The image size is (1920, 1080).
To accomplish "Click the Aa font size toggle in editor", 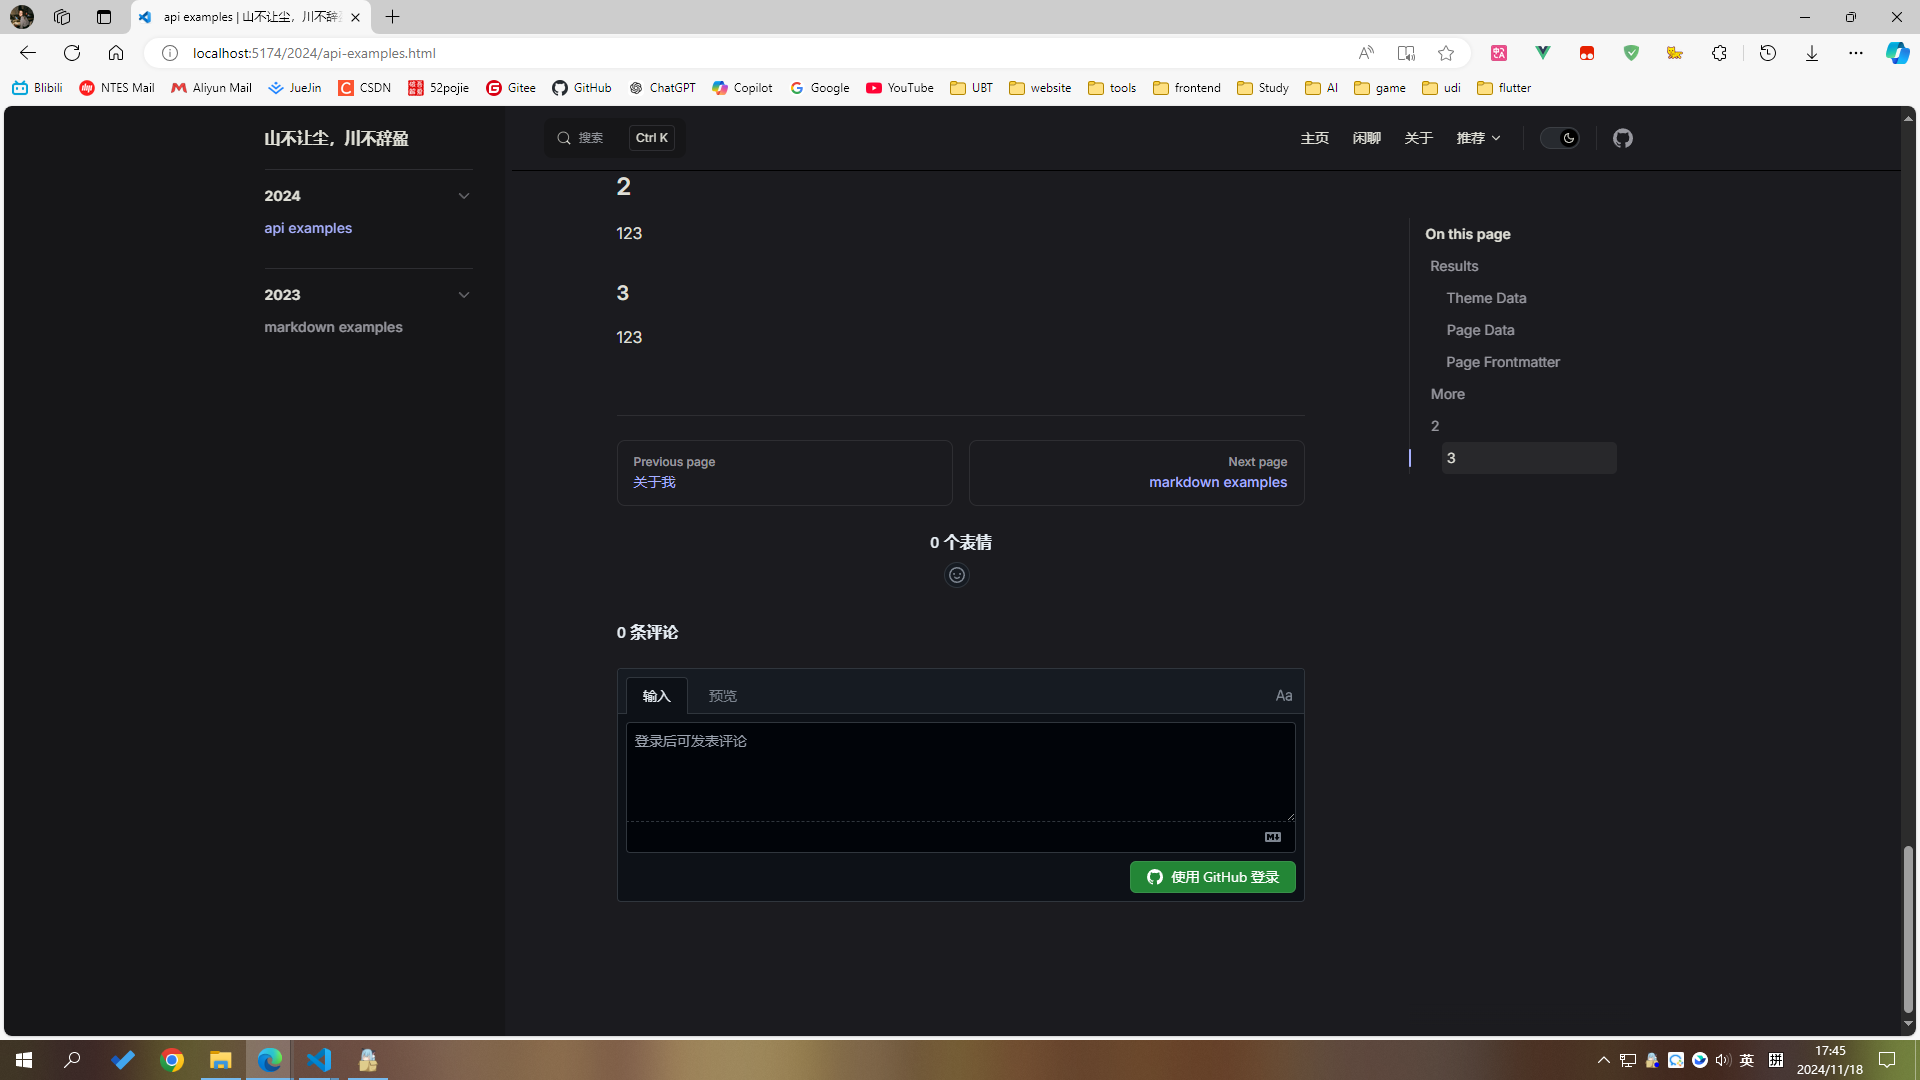I will [x=1283, y=695].
